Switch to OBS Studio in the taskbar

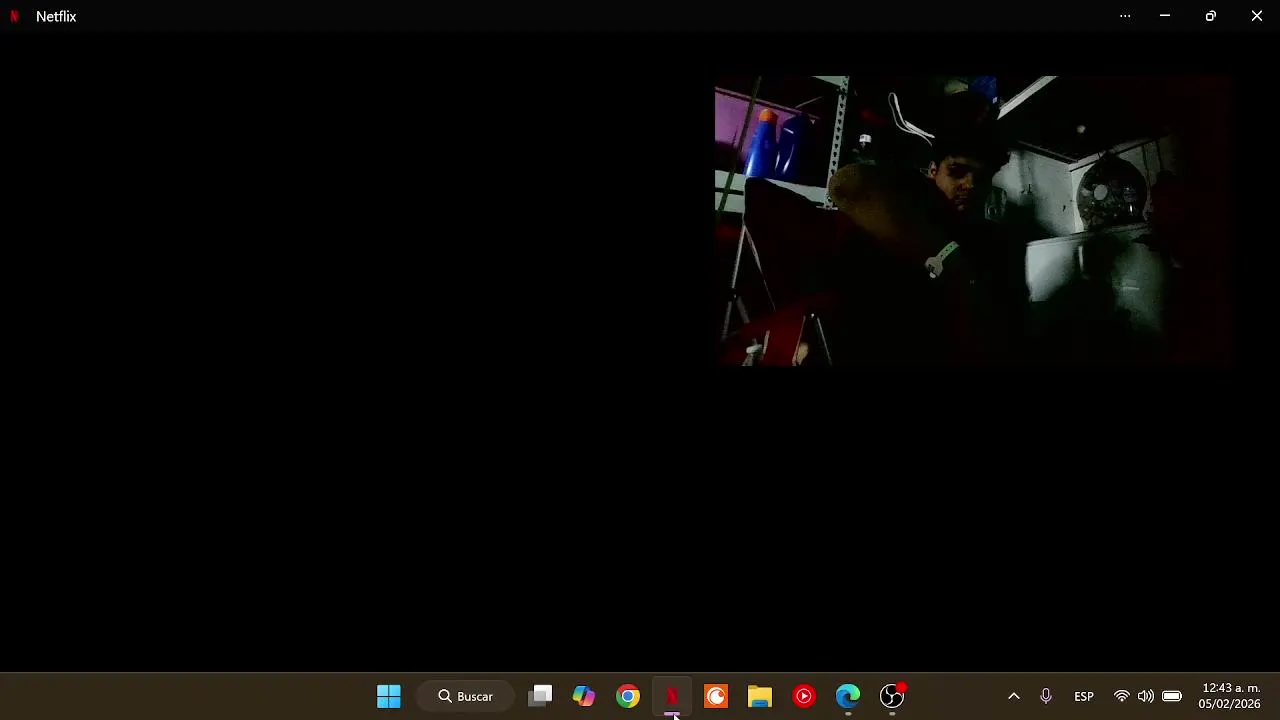[892, 696]
